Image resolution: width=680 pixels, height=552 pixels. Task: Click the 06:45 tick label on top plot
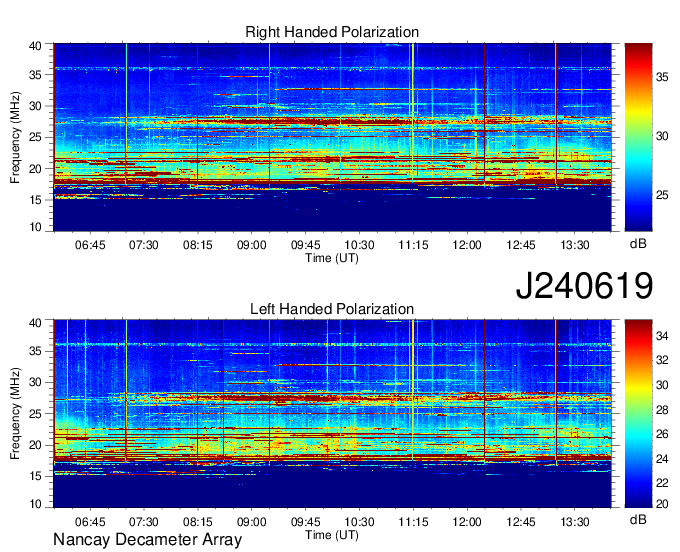[90, 245]
